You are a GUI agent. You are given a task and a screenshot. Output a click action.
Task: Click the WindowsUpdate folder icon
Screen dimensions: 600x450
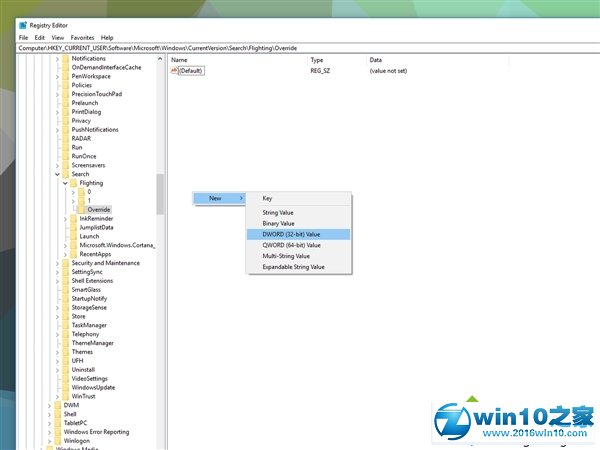click(65, 387)
